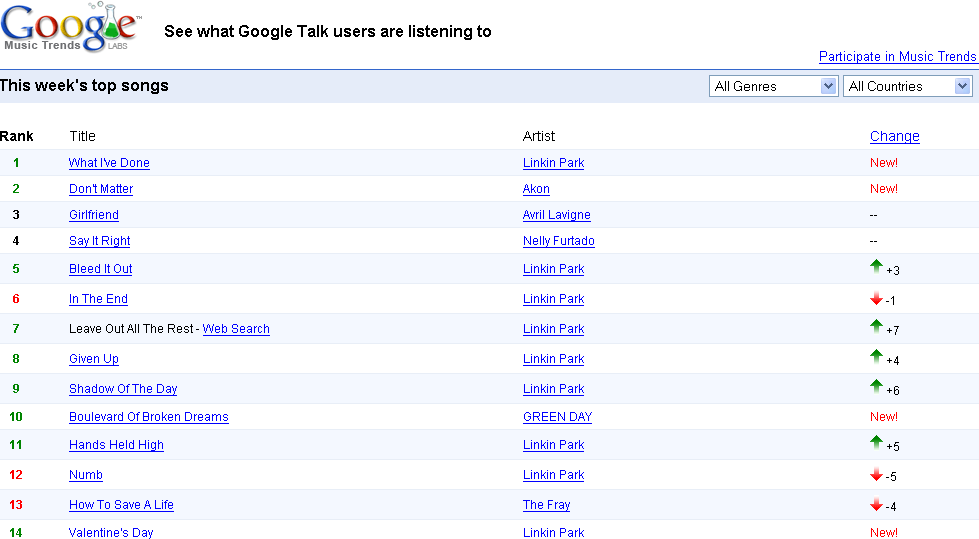Screen dimensions: 979x539
Task: Click the Rank column header
Action: [x=17, y=136]
